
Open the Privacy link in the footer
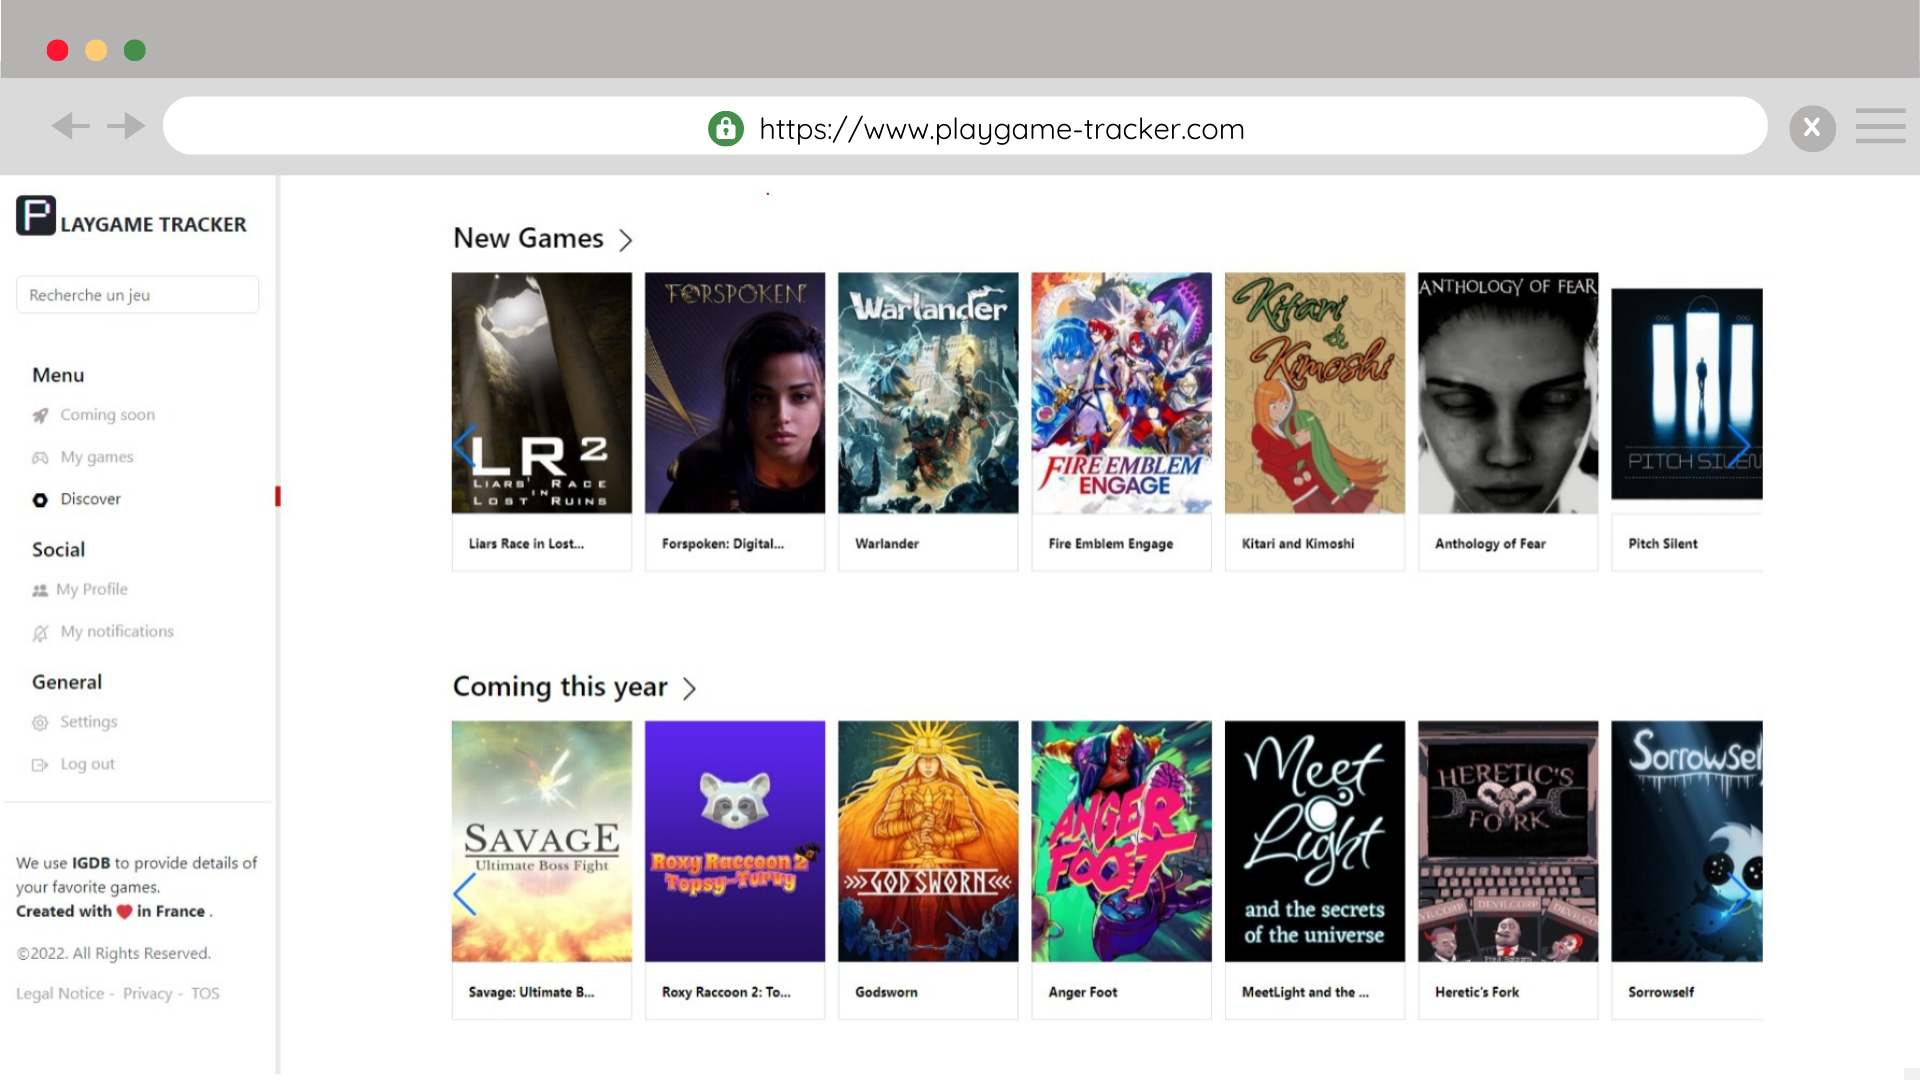point(148,993)
